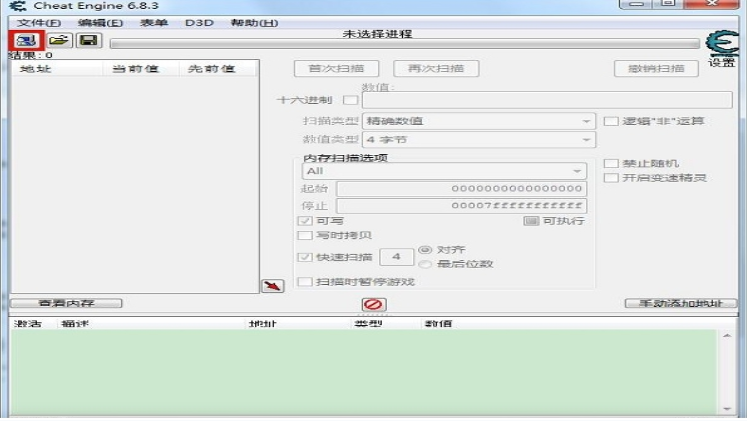Open the 帮助(H) menu
This screenshot has height=421, width=747.
[254, 23]
